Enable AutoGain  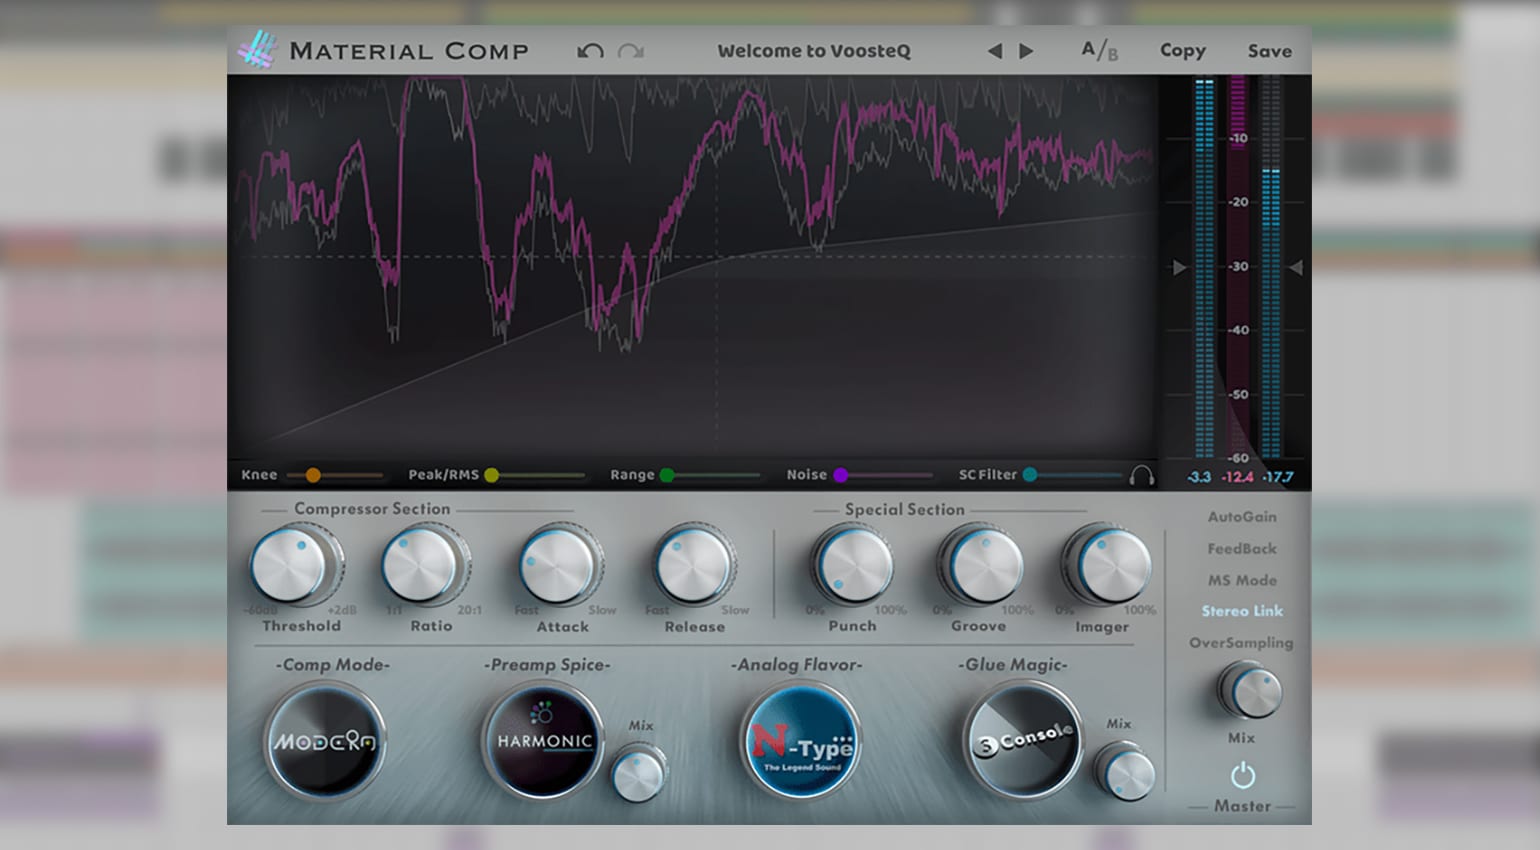click(1242, 517)
